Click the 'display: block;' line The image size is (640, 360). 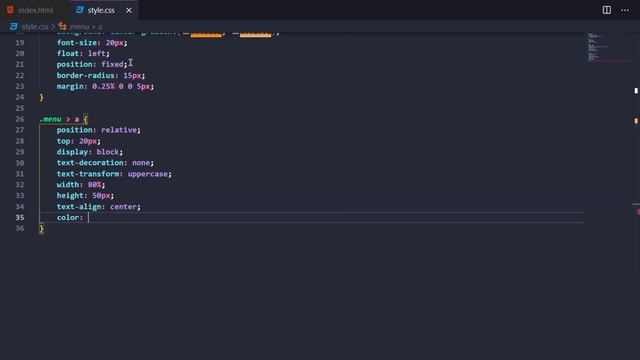(89, 152)
